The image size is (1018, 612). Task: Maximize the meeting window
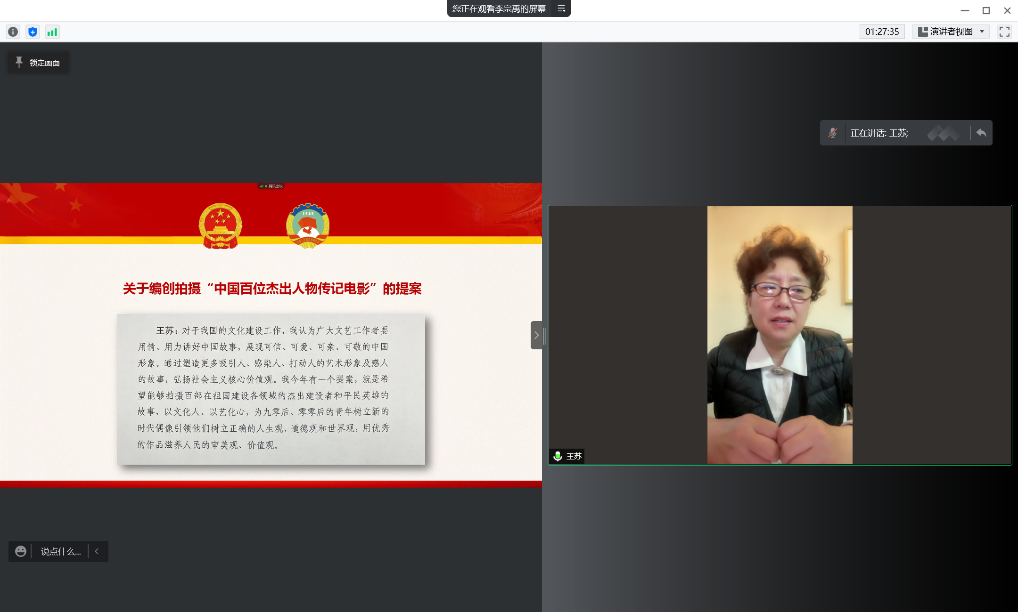tap(985, 10)
